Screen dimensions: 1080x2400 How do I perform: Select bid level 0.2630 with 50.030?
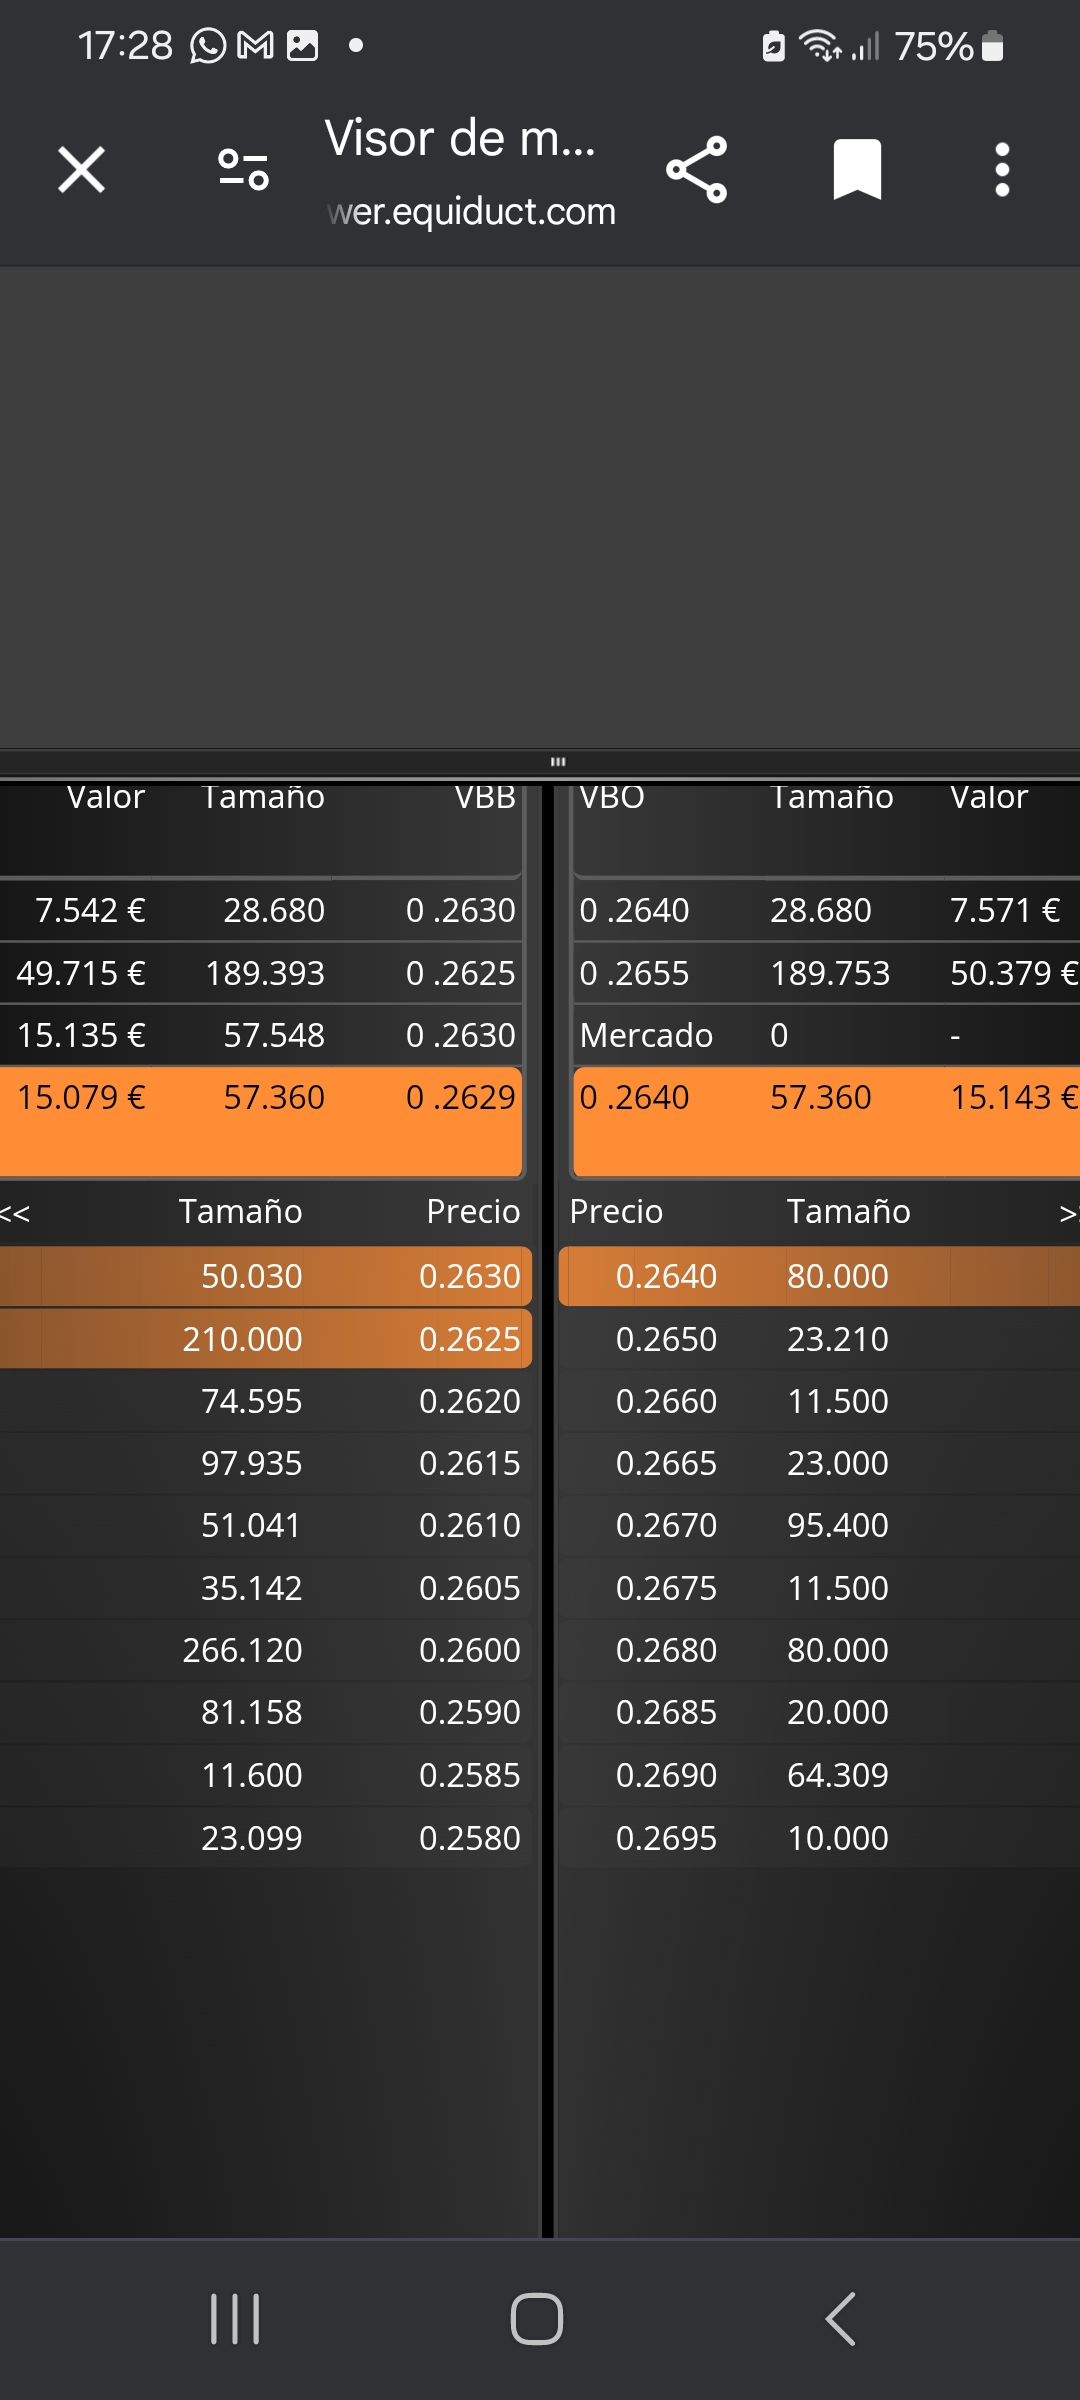coord(265,1276)
